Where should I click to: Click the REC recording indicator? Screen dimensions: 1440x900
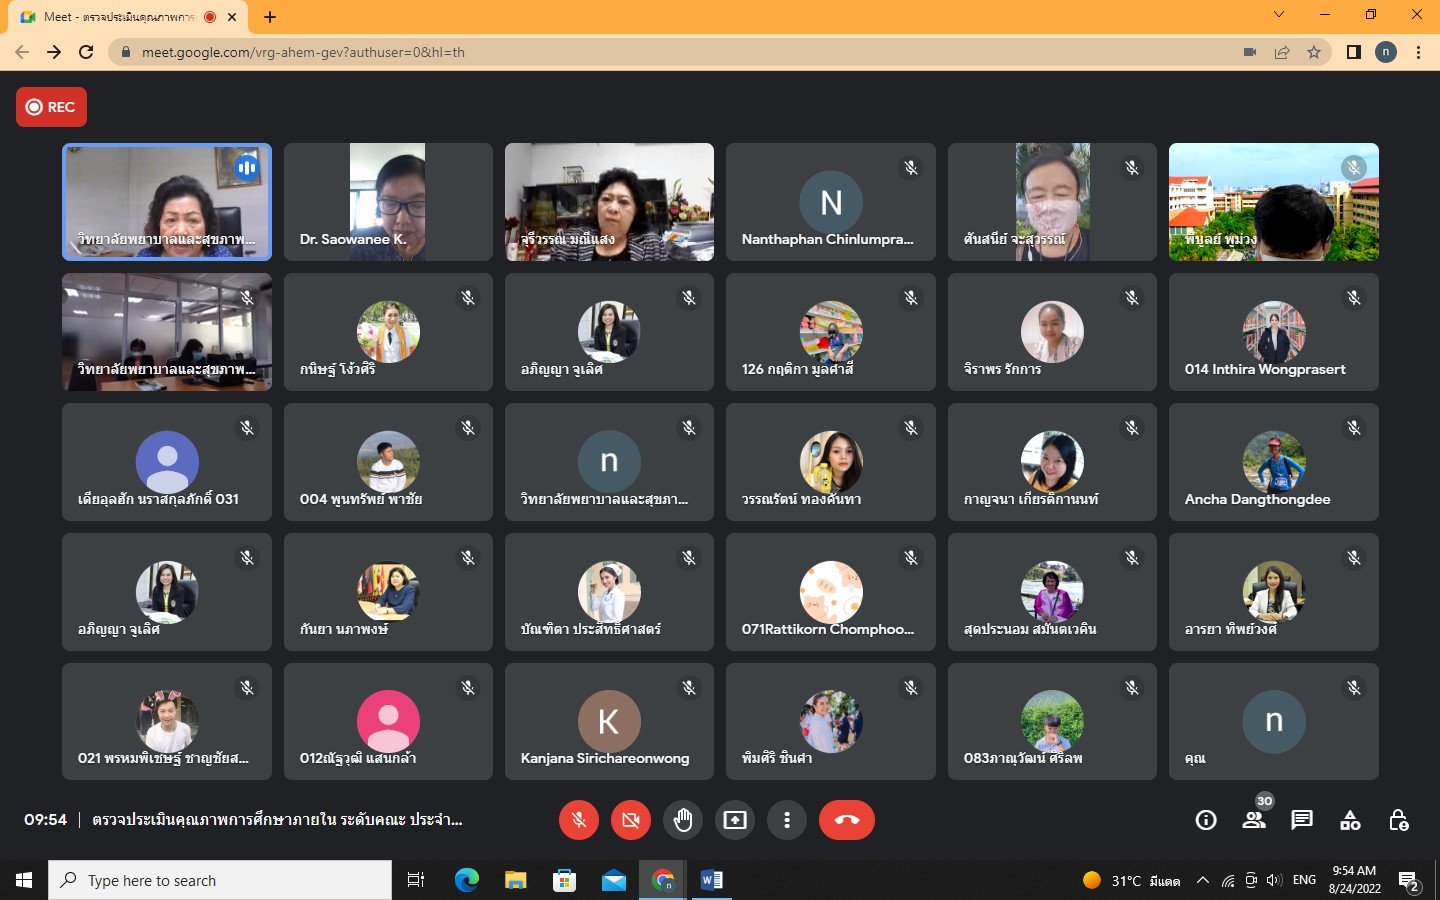[52, 107]
